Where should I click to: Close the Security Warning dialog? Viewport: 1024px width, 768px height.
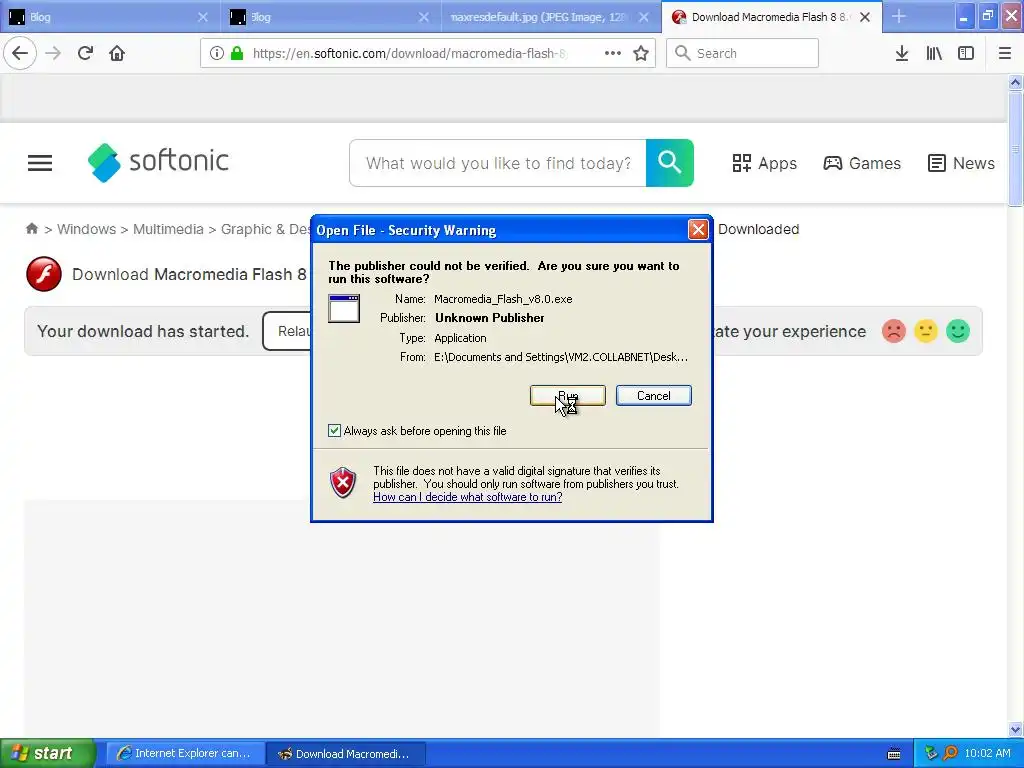pyautogui.click(x=697, y=229)
